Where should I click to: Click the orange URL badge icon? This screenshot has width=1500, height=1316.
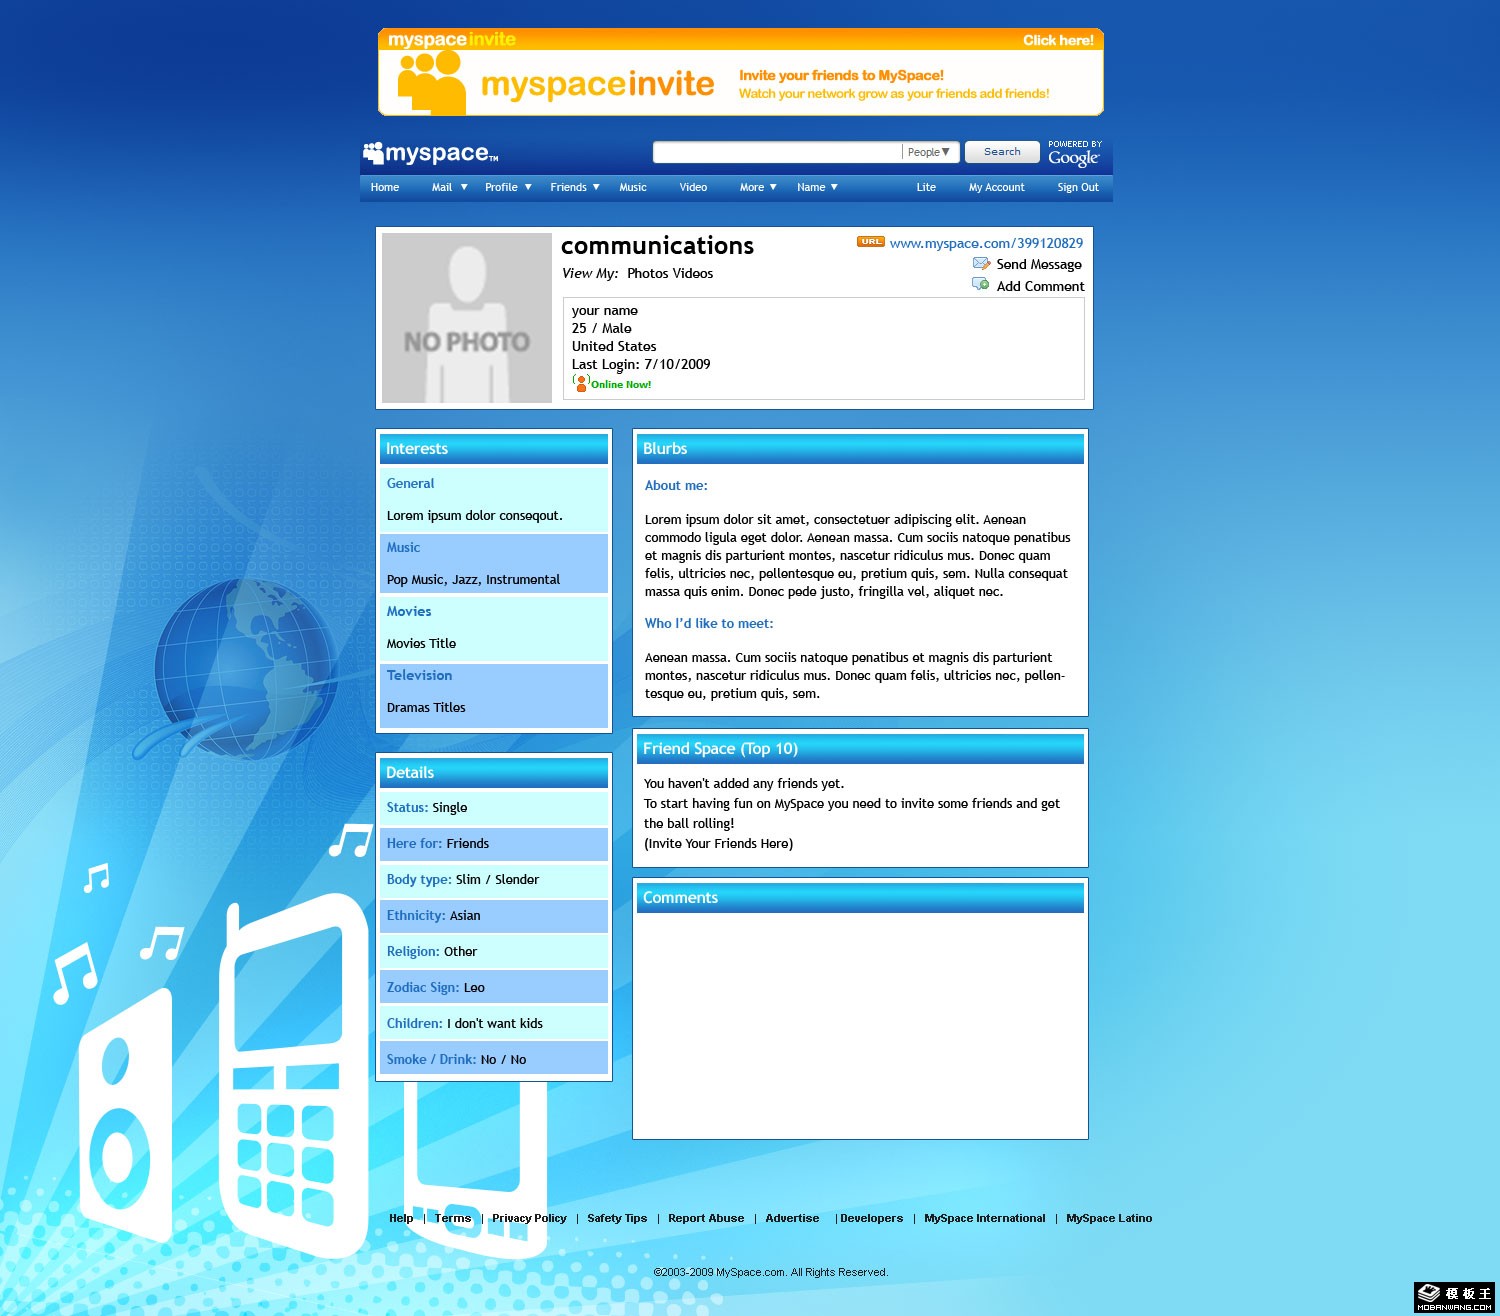871,242
